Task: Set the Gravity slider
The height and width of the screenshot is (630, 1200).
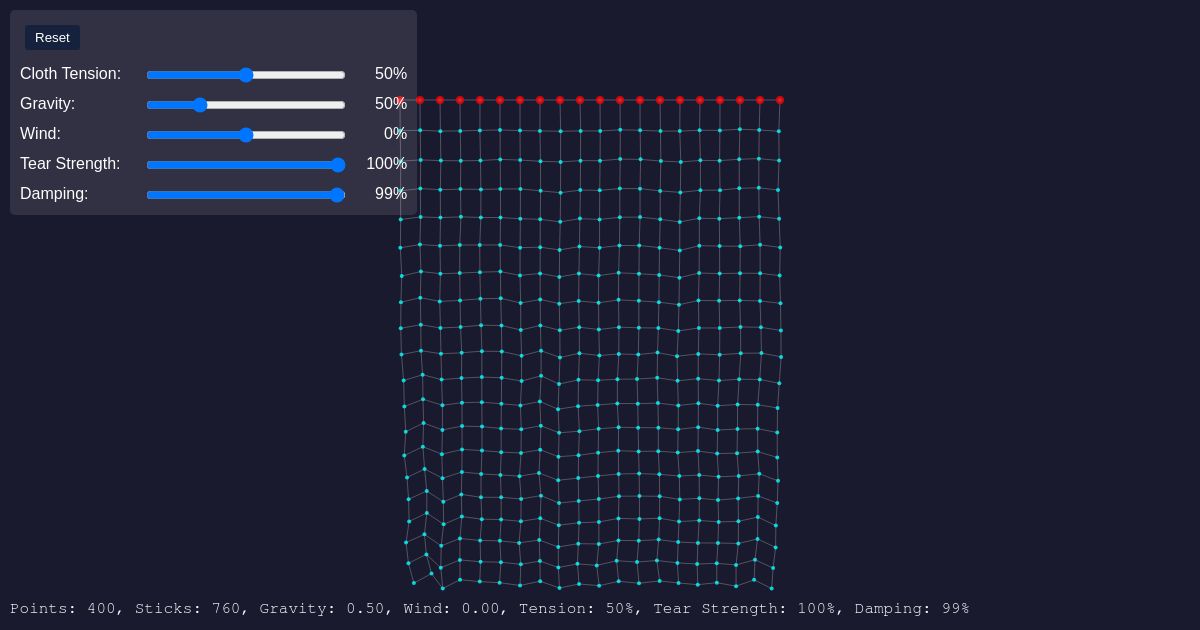Action: pyautogui.click(x=246, y=105)
